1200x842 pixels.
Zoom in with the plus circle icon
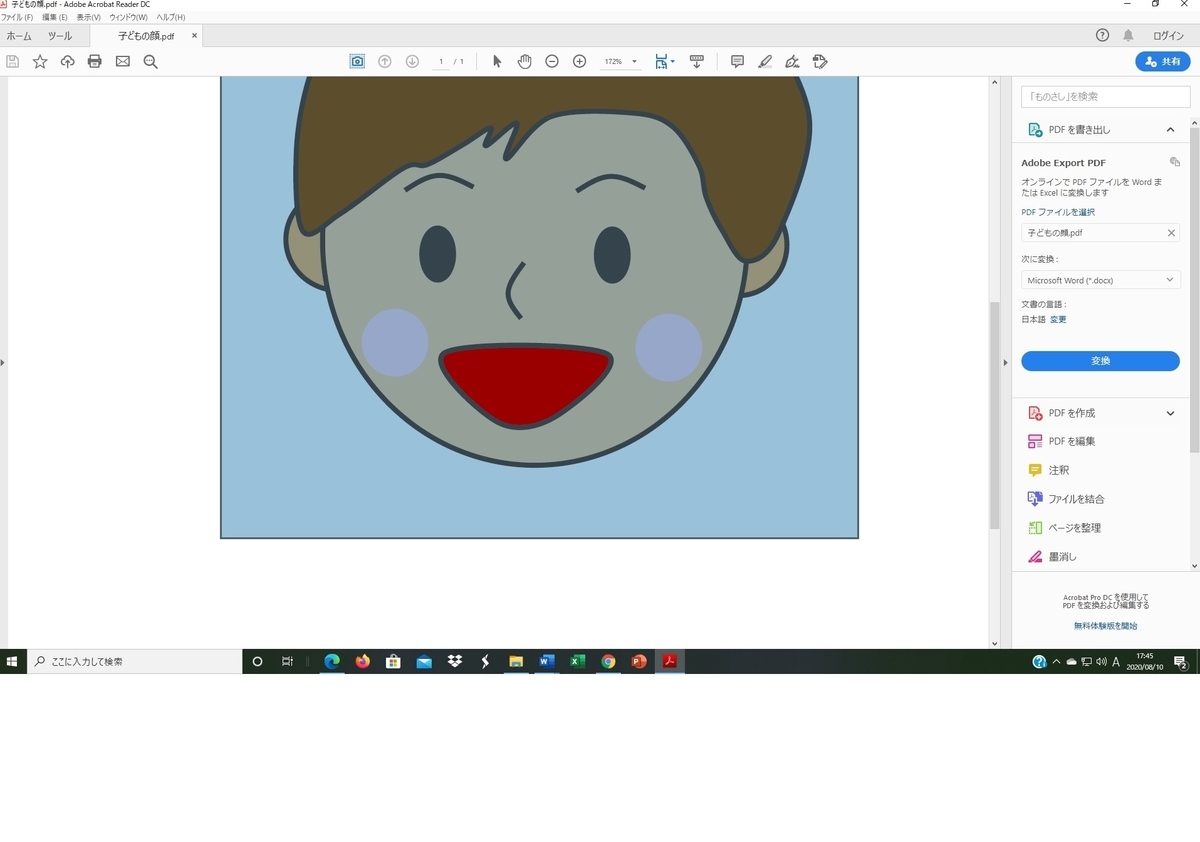click(x=579, y=62)
